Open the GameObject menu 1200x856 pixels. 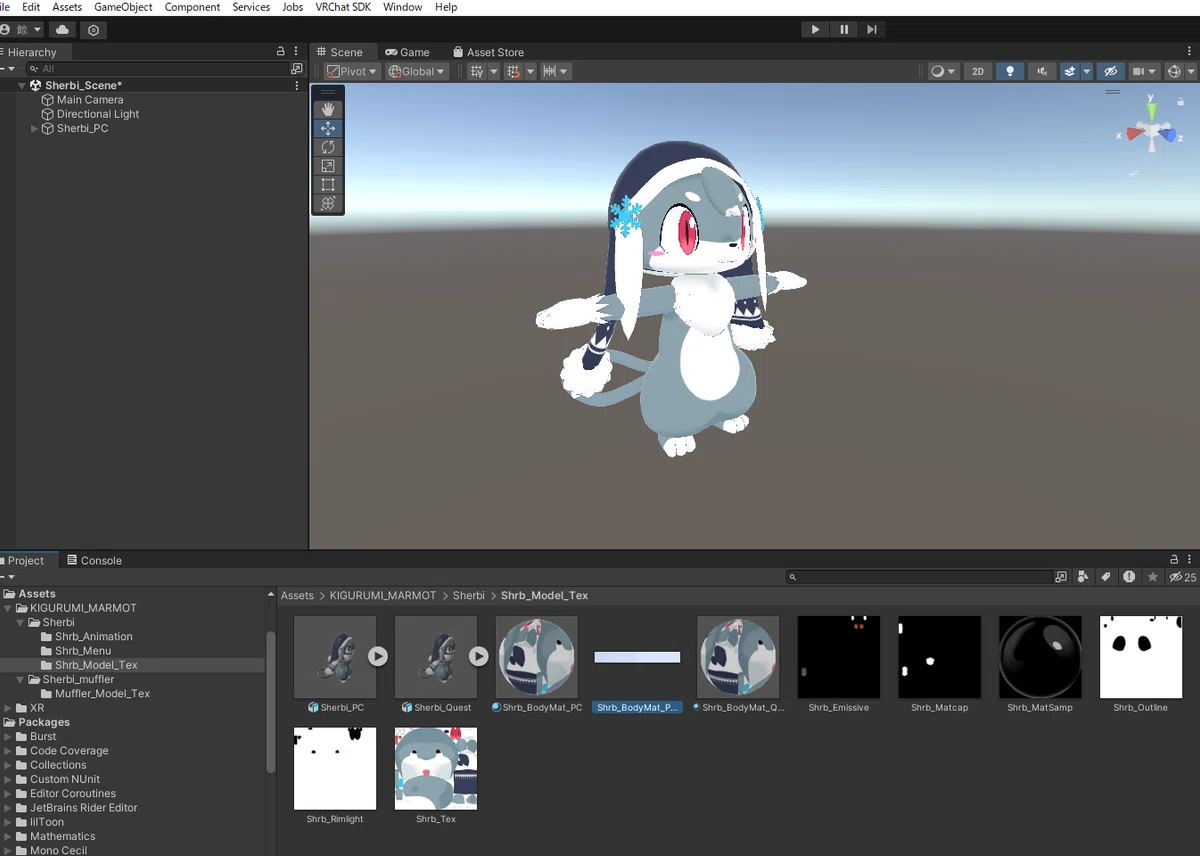123,7
